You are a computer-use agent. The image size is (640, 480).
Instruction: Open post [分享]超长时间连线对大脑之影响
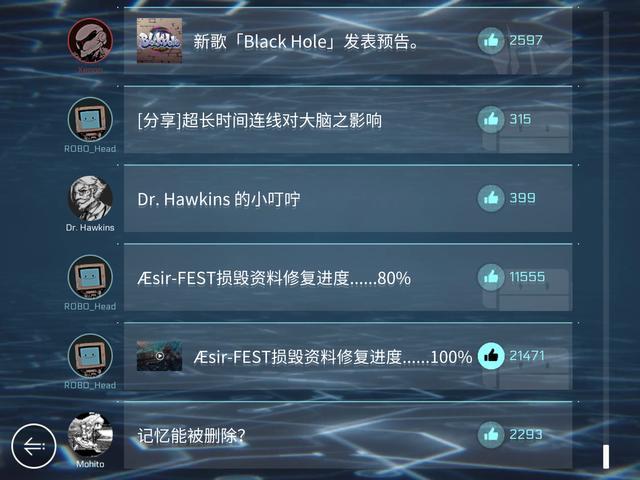[x=348, y=120]
